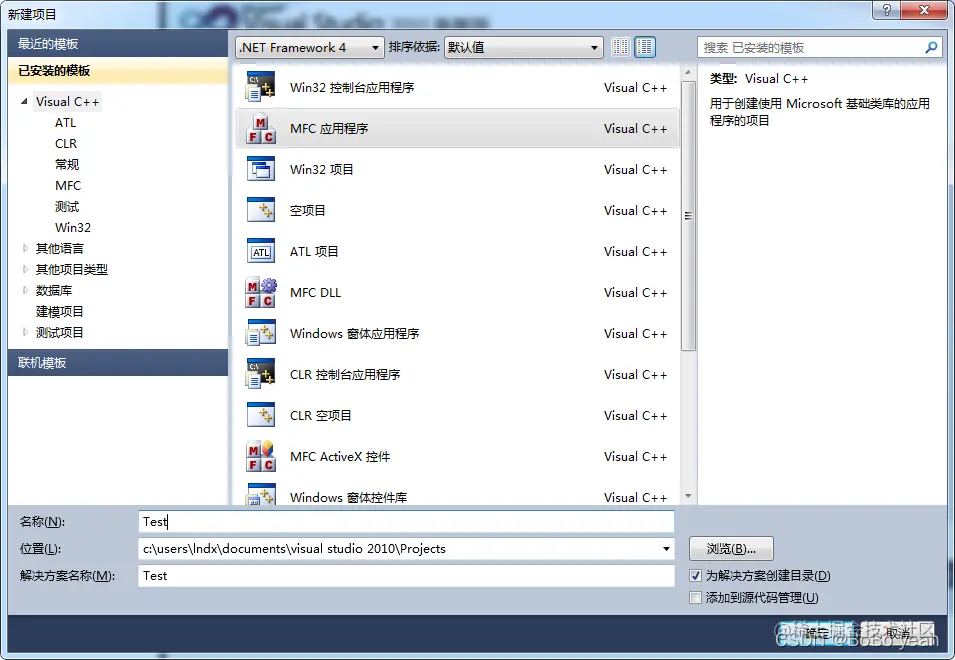Screen dimensions: 955x660
Task: Switch to small icons view
Action: (x=620, y=47)
